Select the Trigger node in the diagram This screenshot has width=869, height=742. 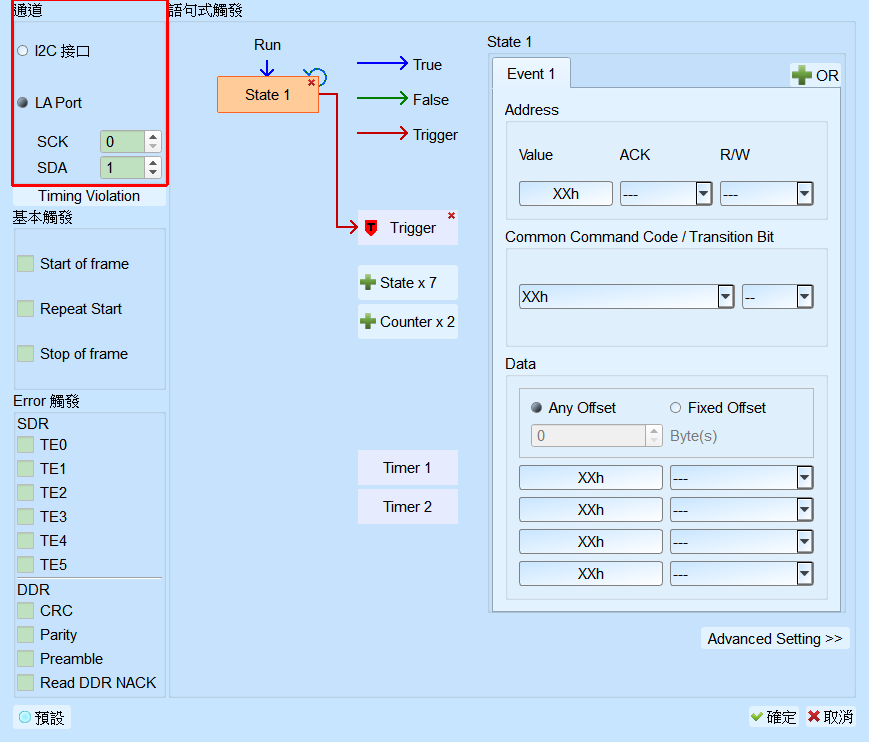408,228
